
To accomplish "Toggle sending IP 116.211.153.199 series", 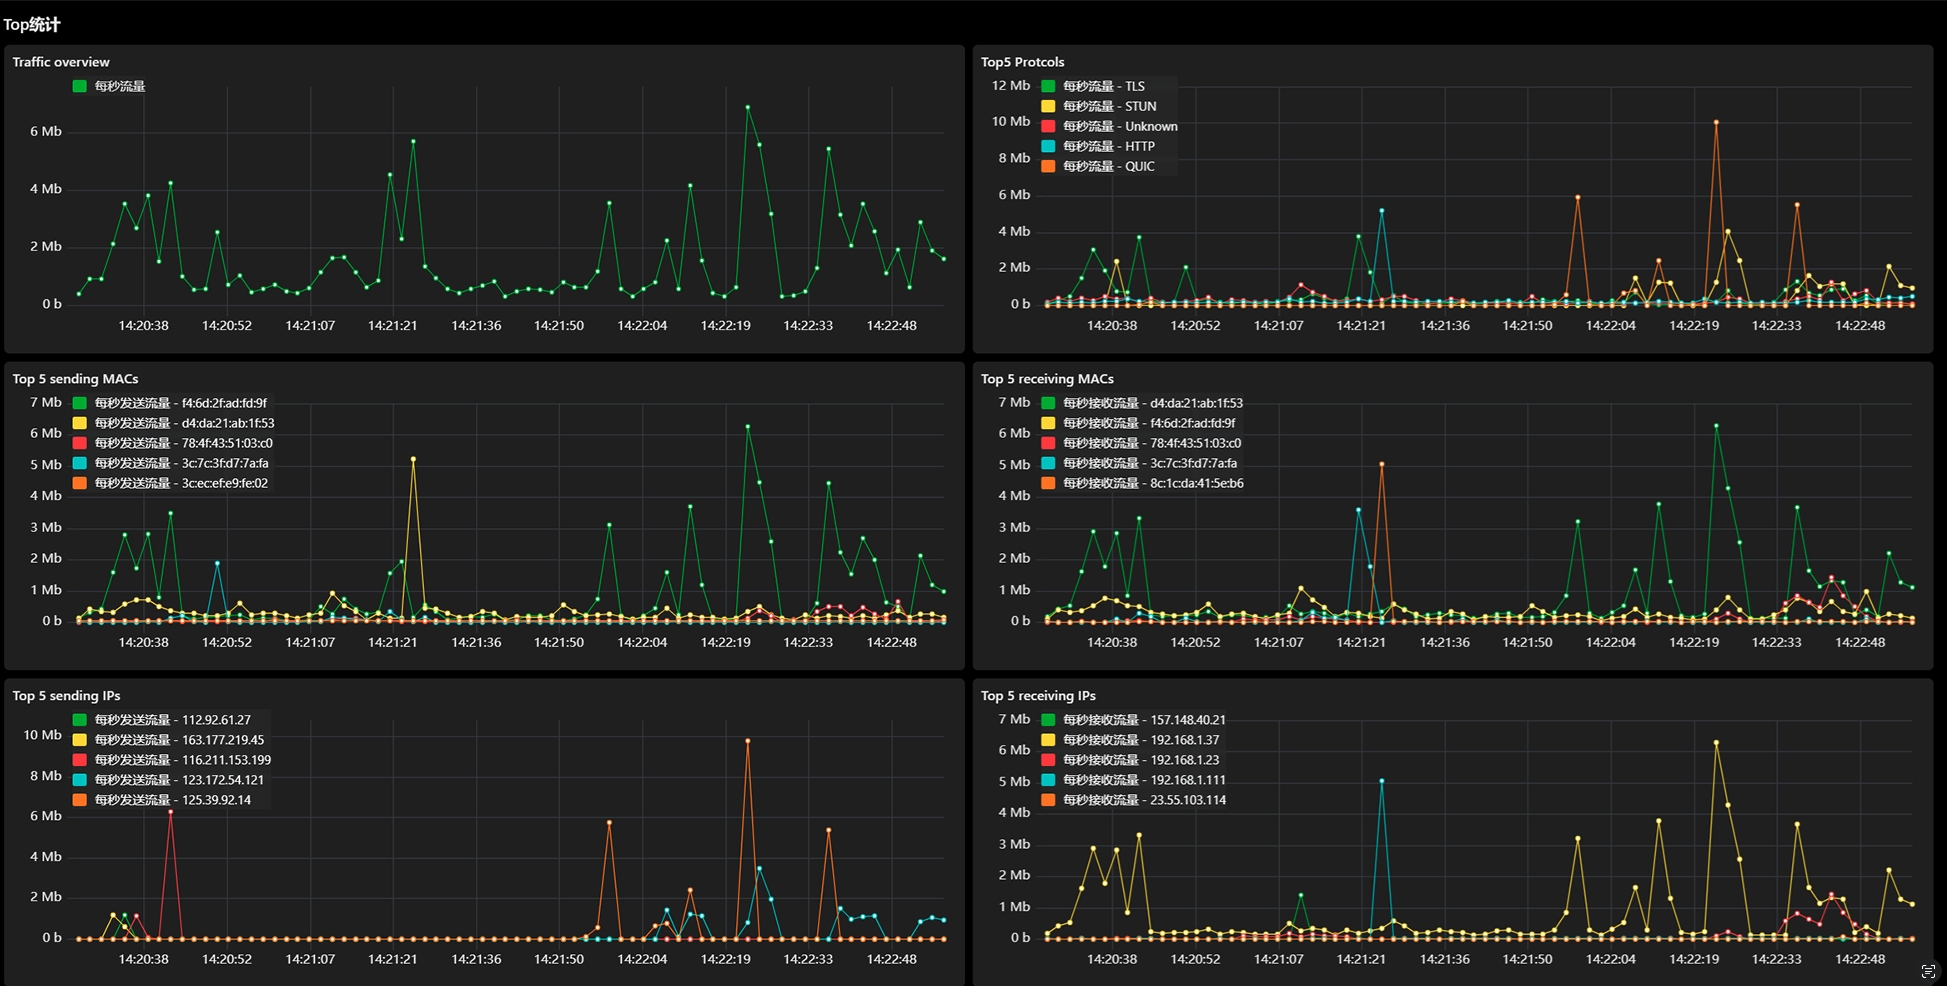I will pyautogui.click(x=183, y=760).
